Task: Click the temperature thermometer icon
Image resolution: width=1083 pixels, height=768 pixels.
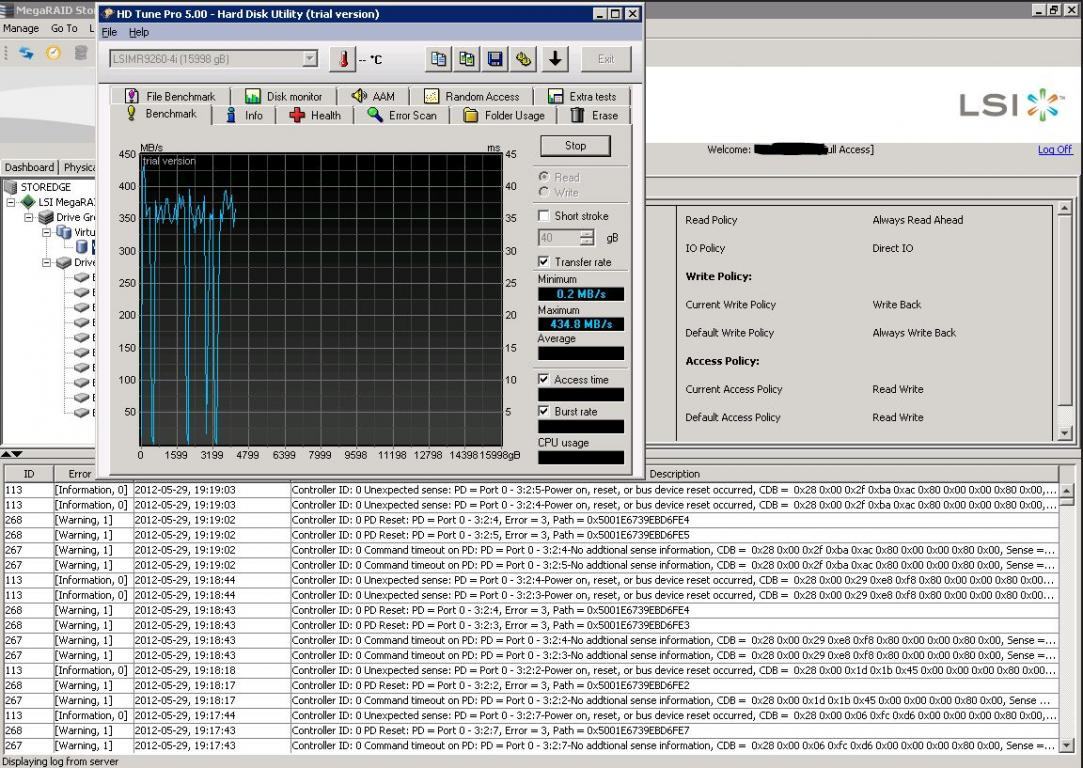Action: (x=342, y=59)
